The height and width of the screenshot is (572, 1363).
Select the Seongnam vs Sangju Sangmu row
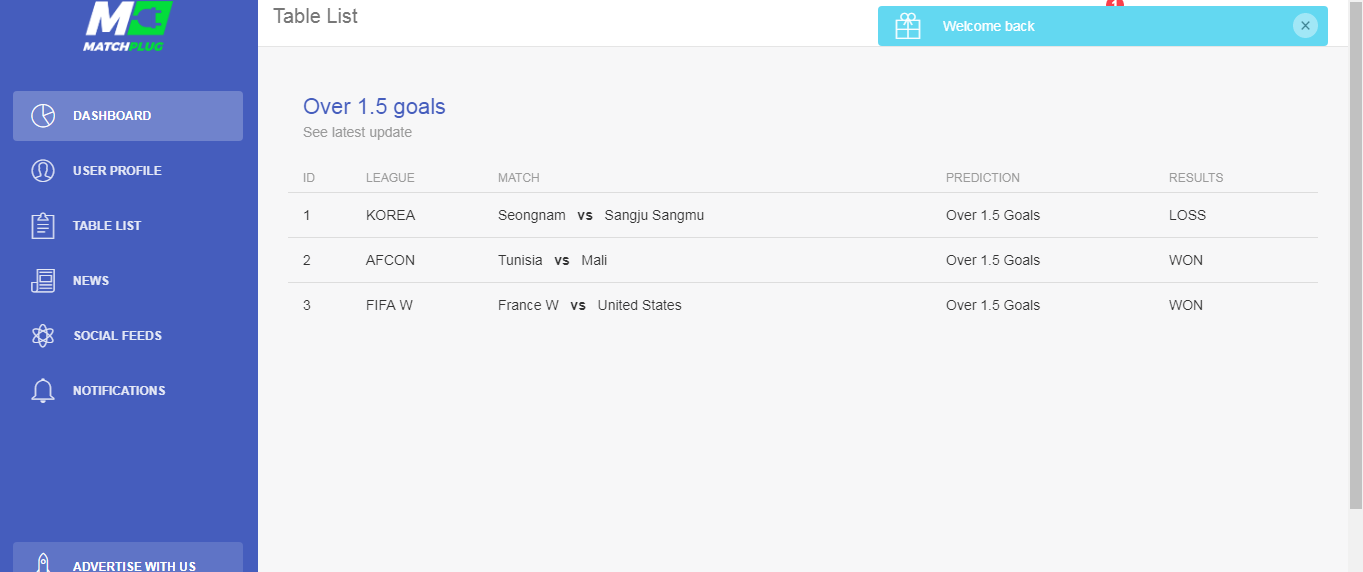(x=803, y=215)
